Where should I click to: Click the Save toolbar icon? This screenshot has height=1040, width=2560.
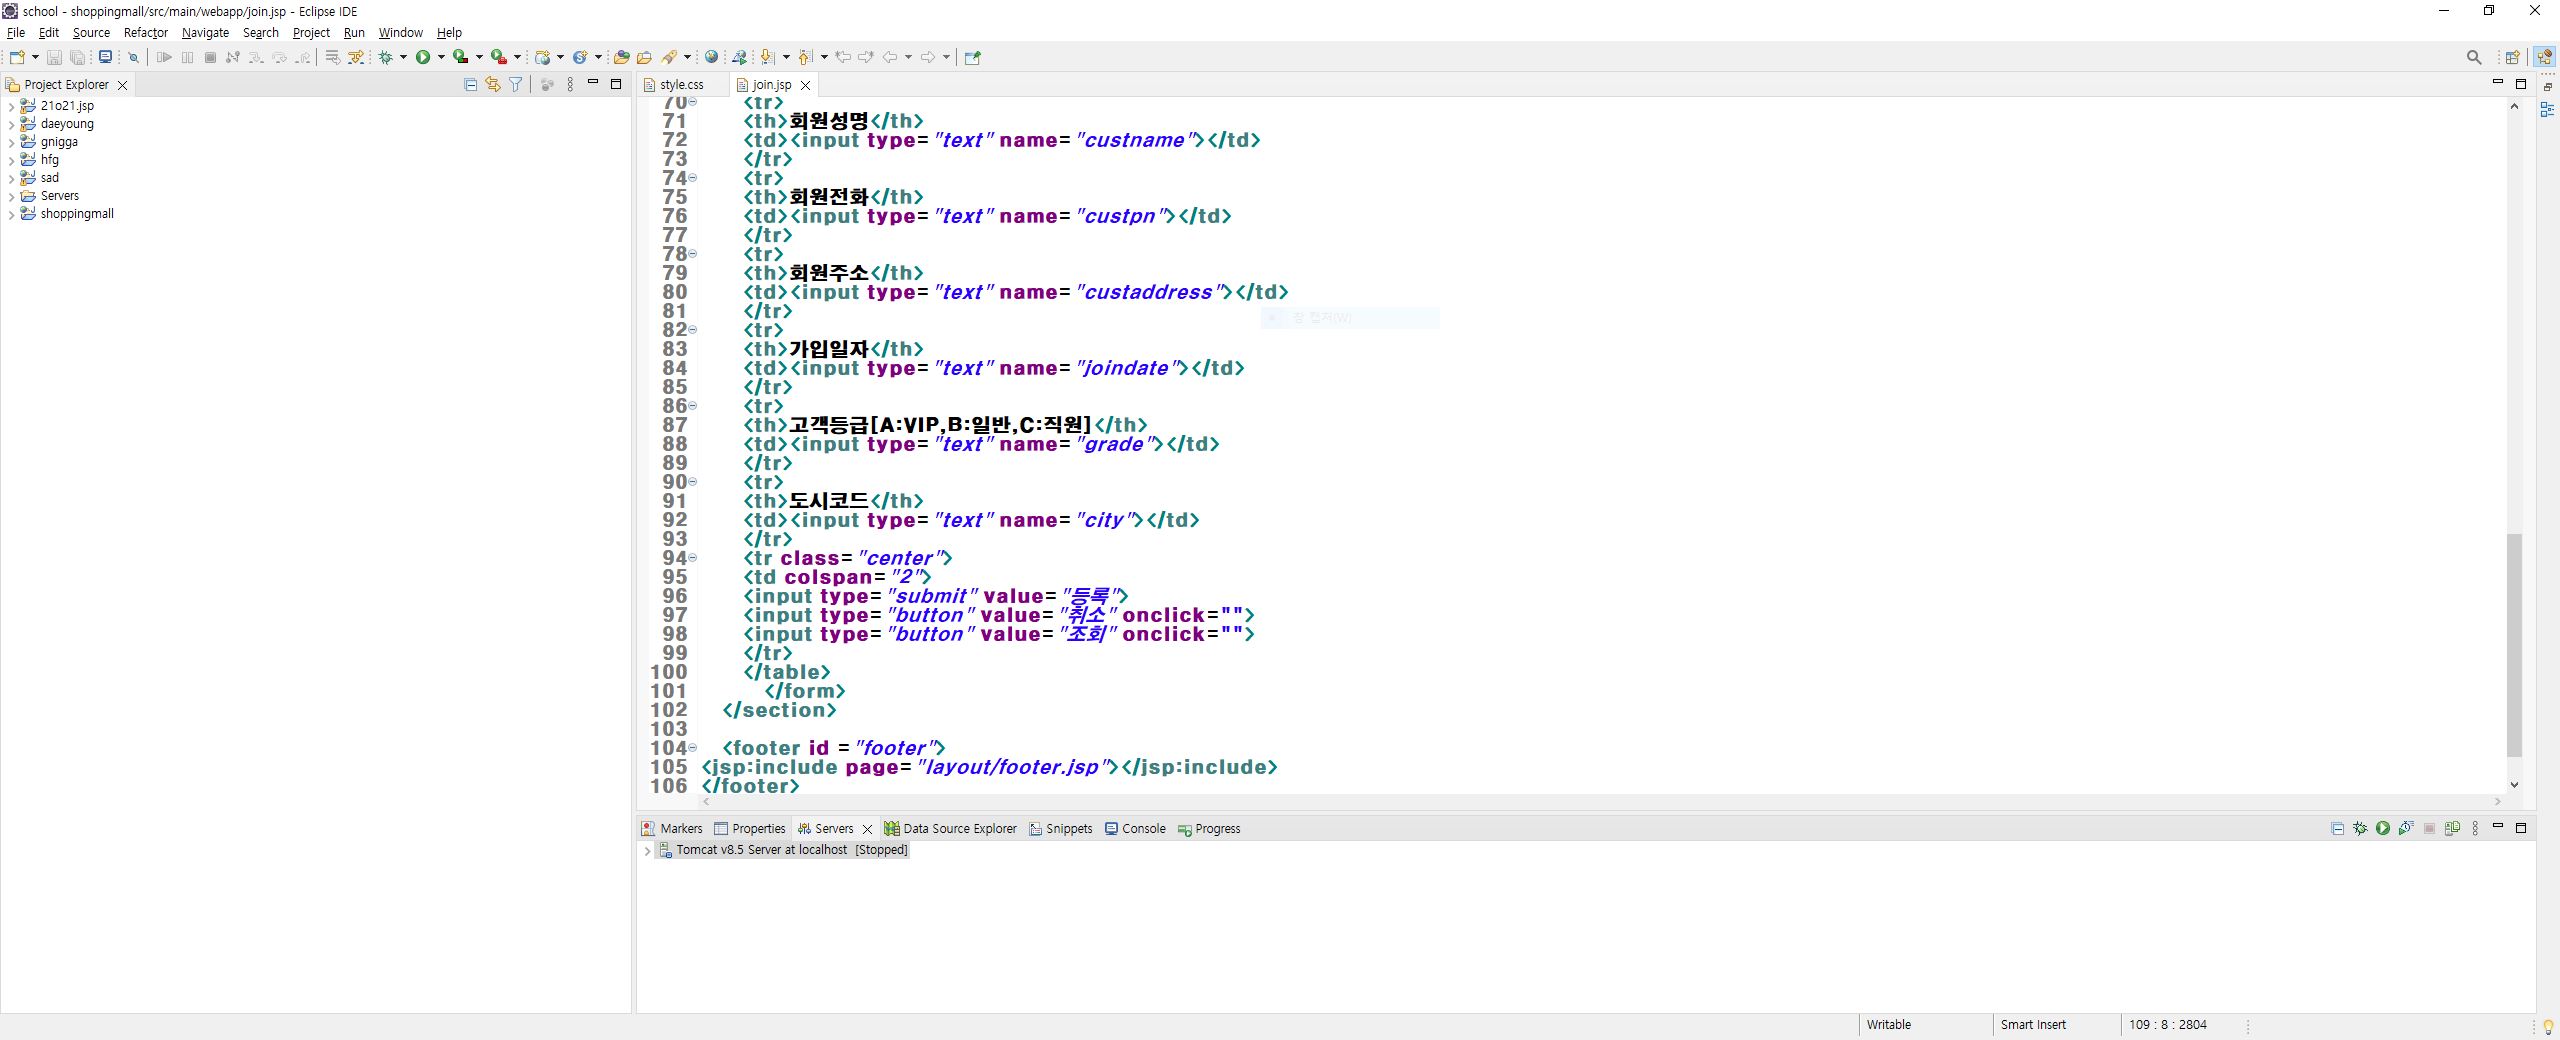click(55, 57)
